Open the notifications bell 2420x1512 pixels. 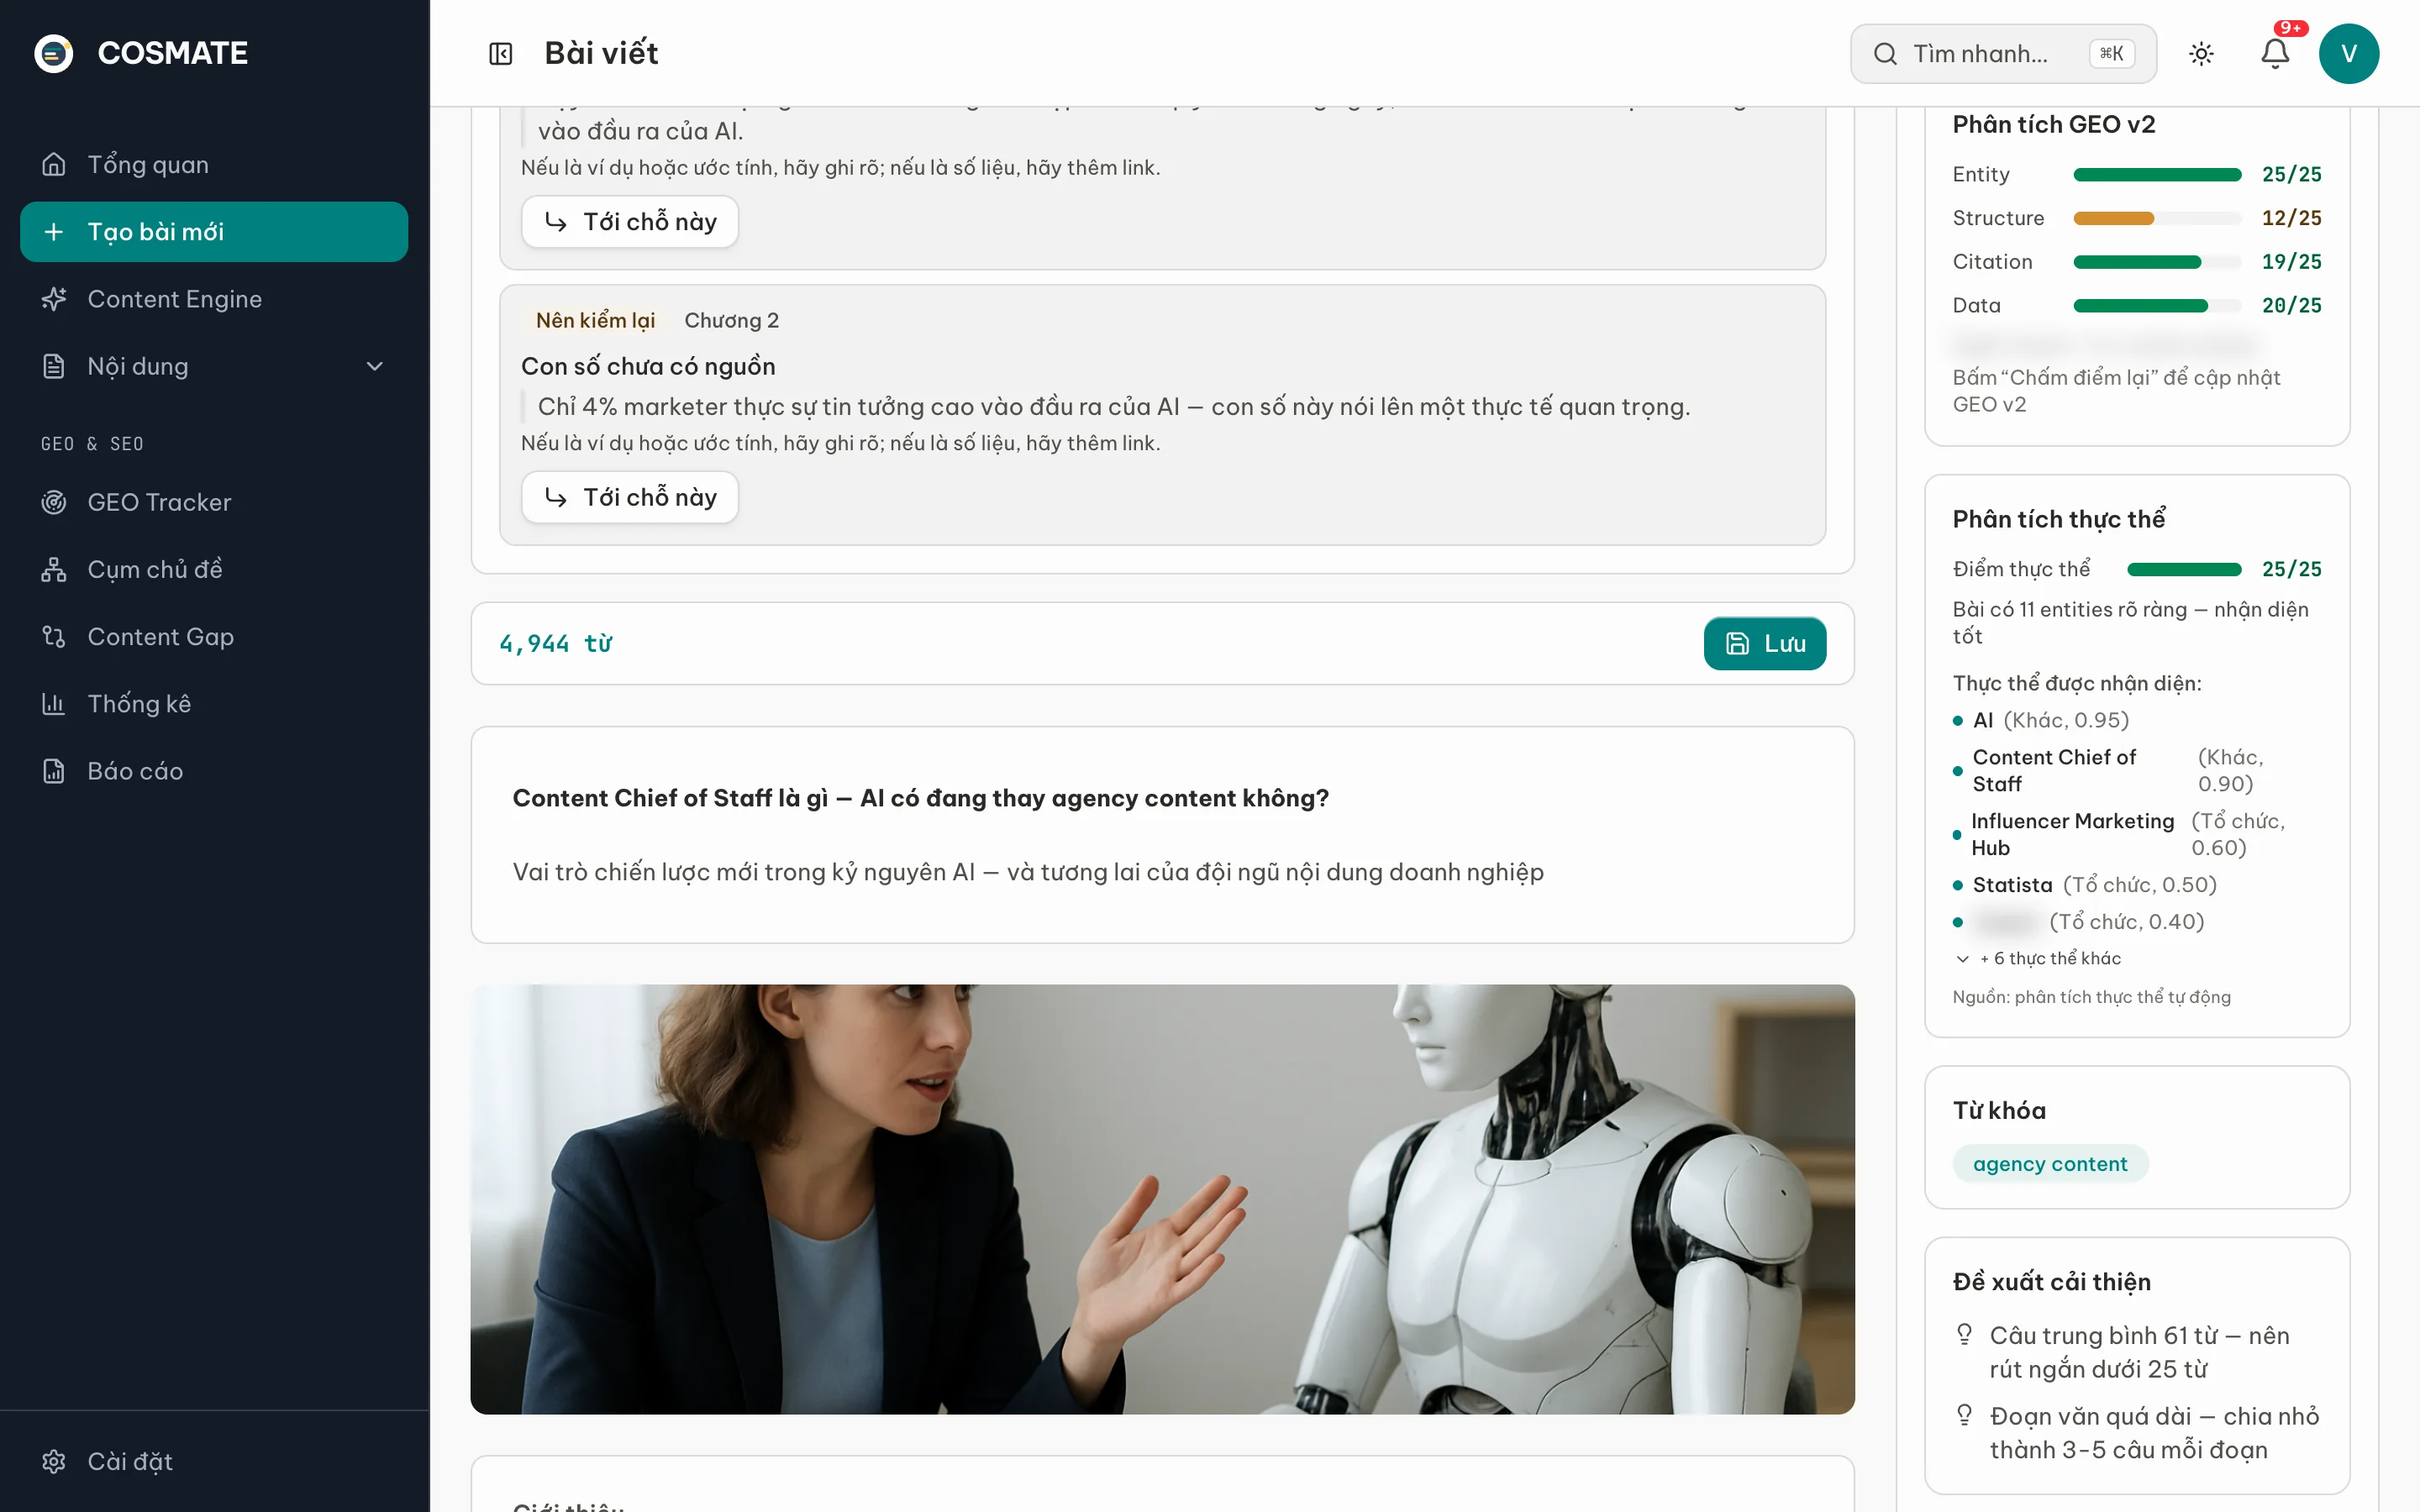pos(2275,53)
